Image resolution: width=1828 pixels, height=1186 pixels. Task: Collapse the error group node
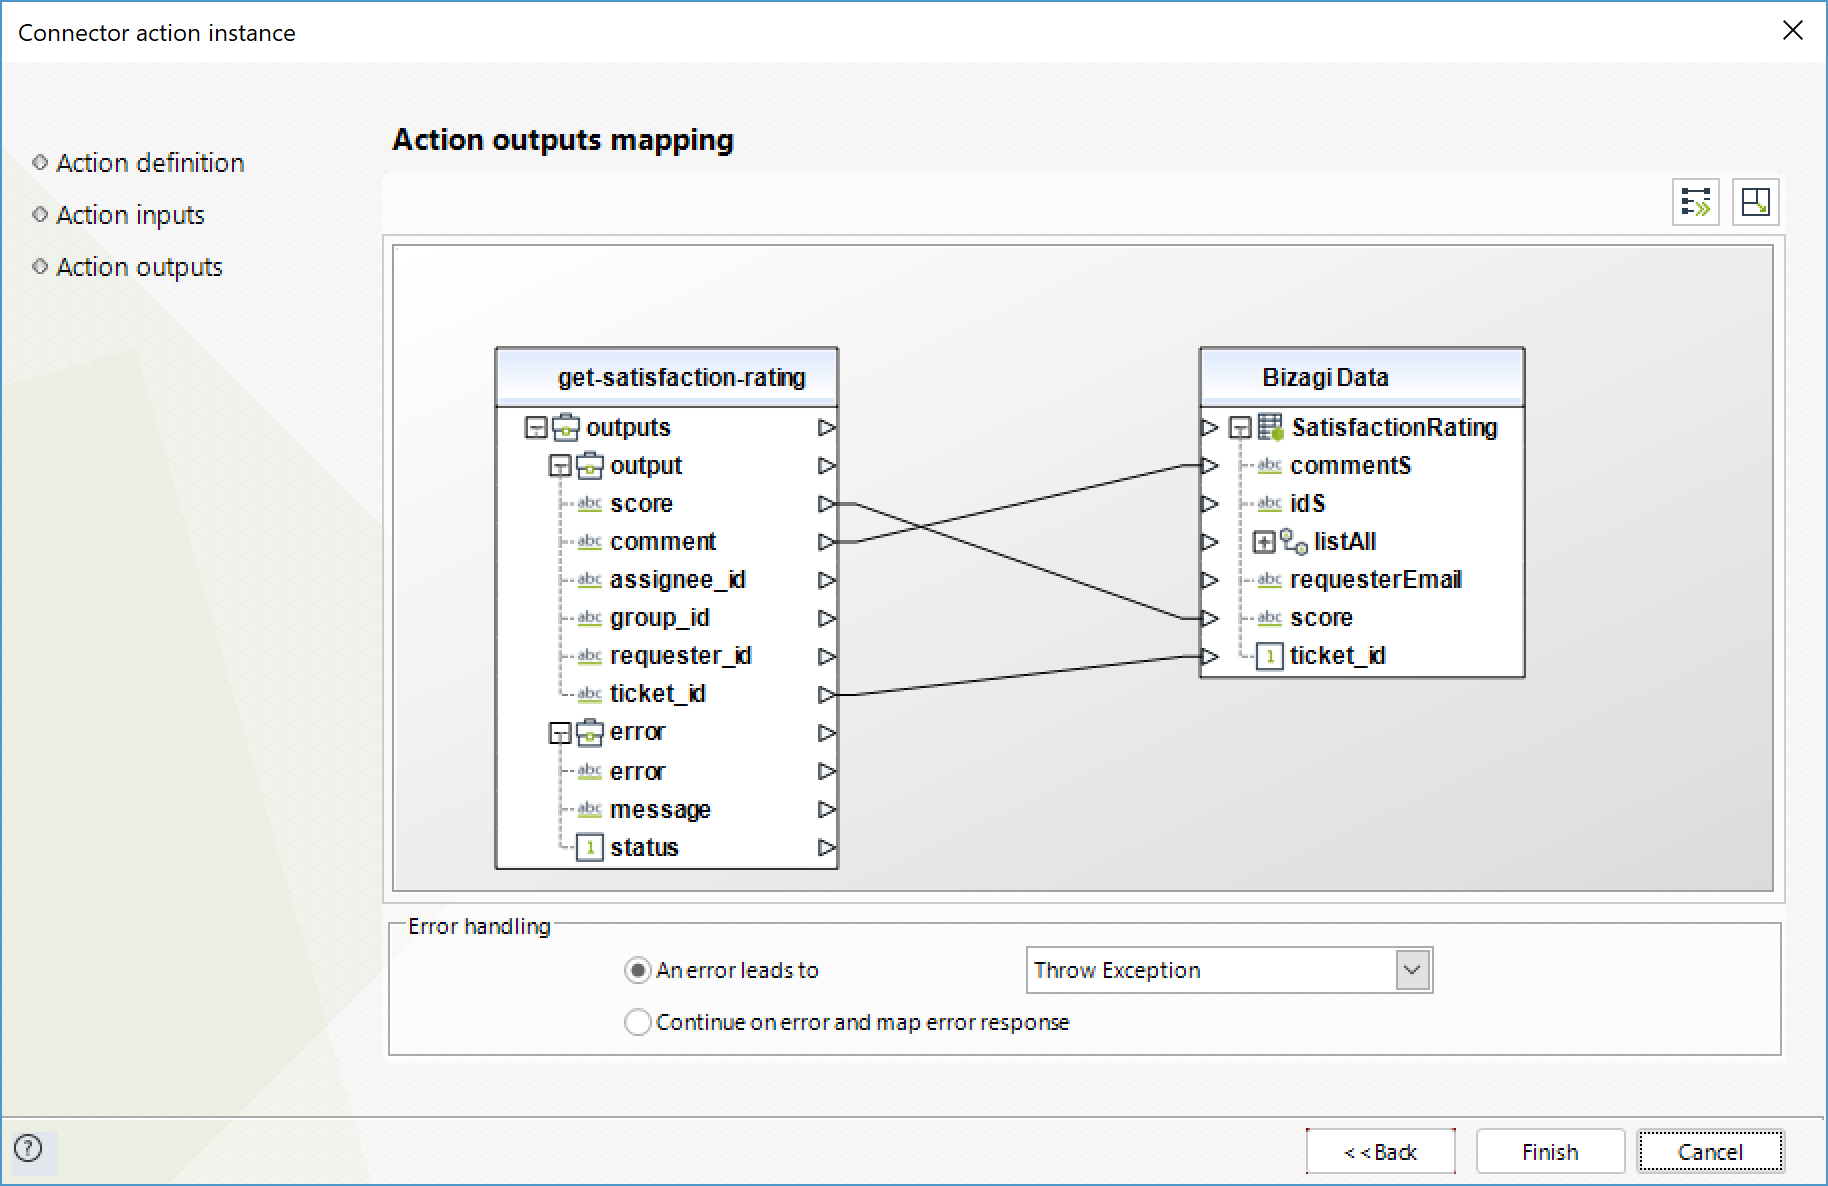pyautogui.click(x=560, y=733)
